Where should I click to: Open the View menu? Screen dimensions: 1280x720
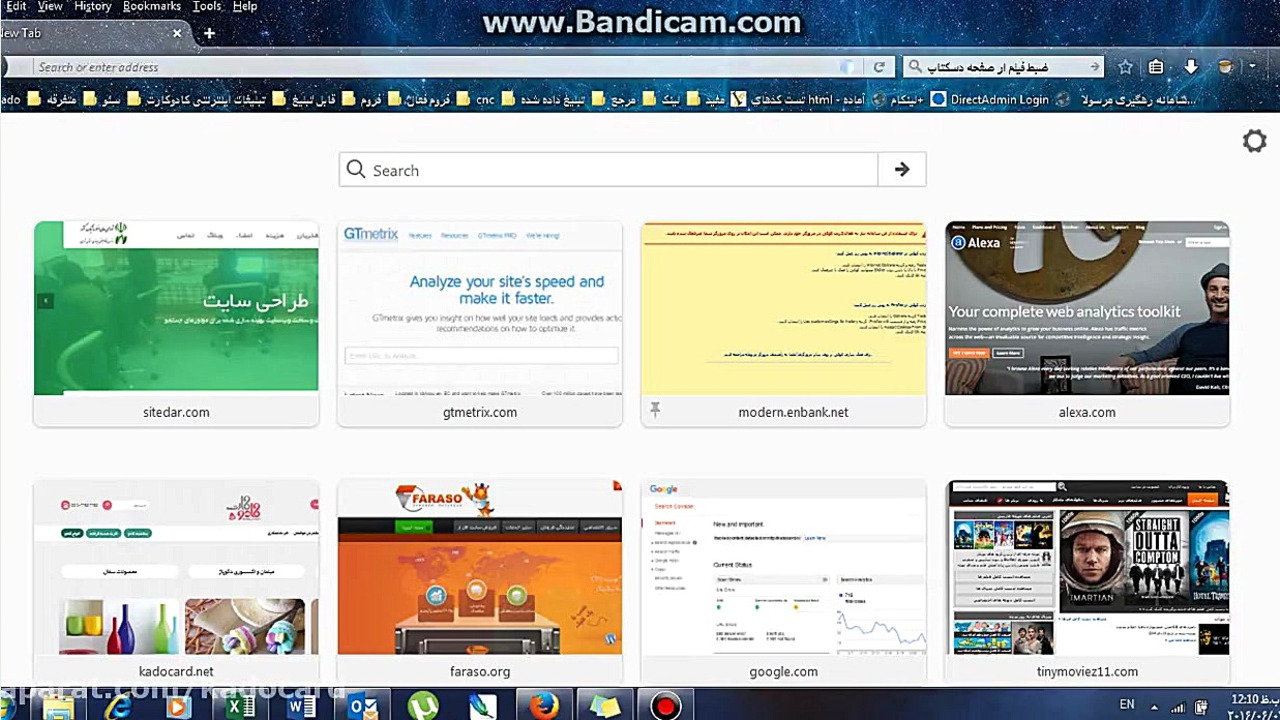pos(49,6)
